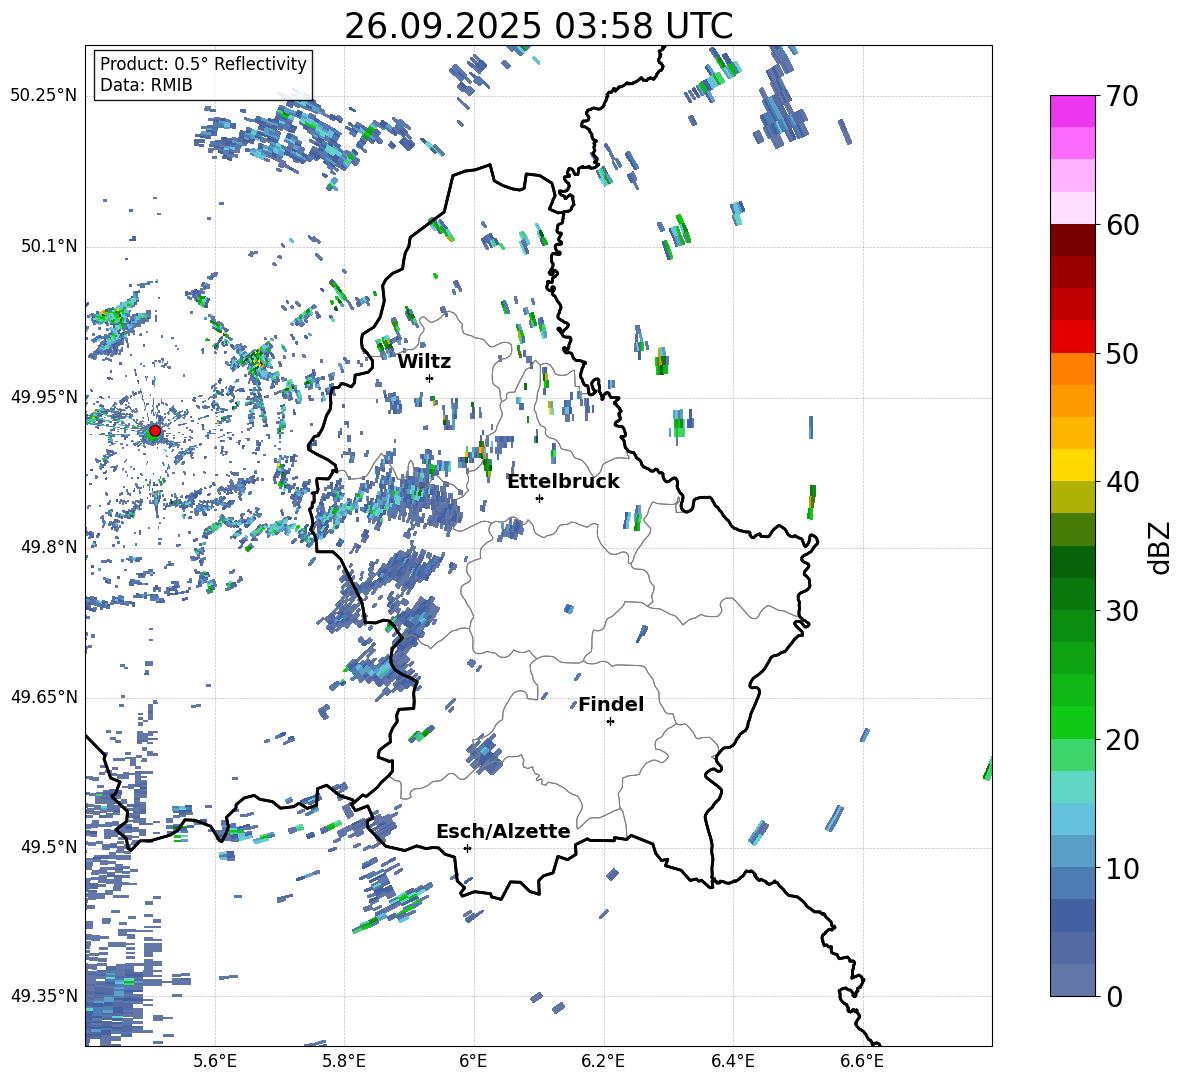The width and height of the screenshot is (1184, 1081).
Task: Click the 6.4°E longitude label
Action: click(732, 1061)
